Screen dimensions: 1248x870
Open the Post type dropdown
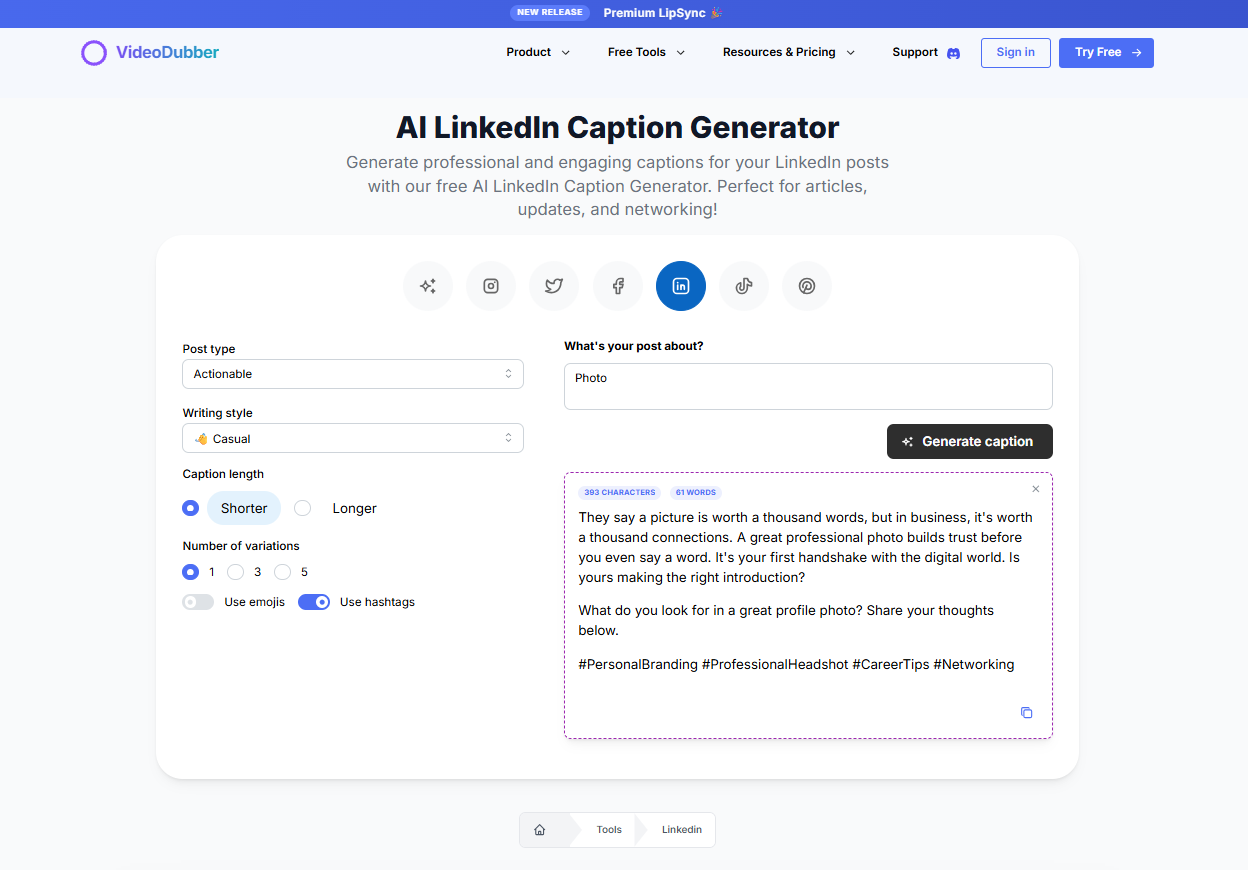(x=353, y=374)
